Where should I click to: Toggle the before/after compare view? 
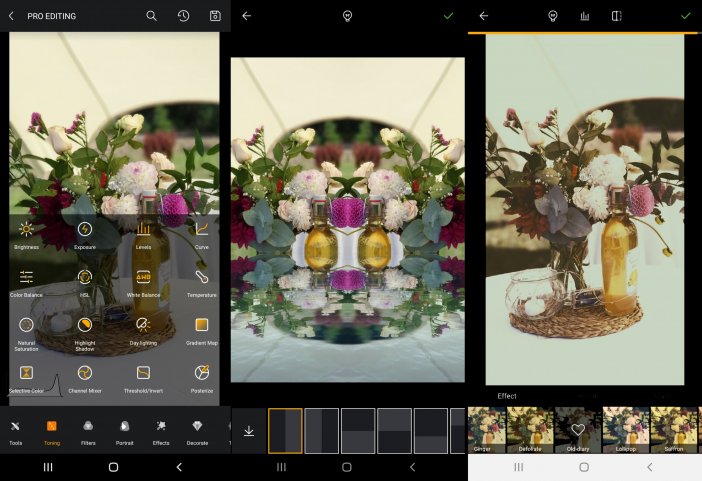pos(616,16)
